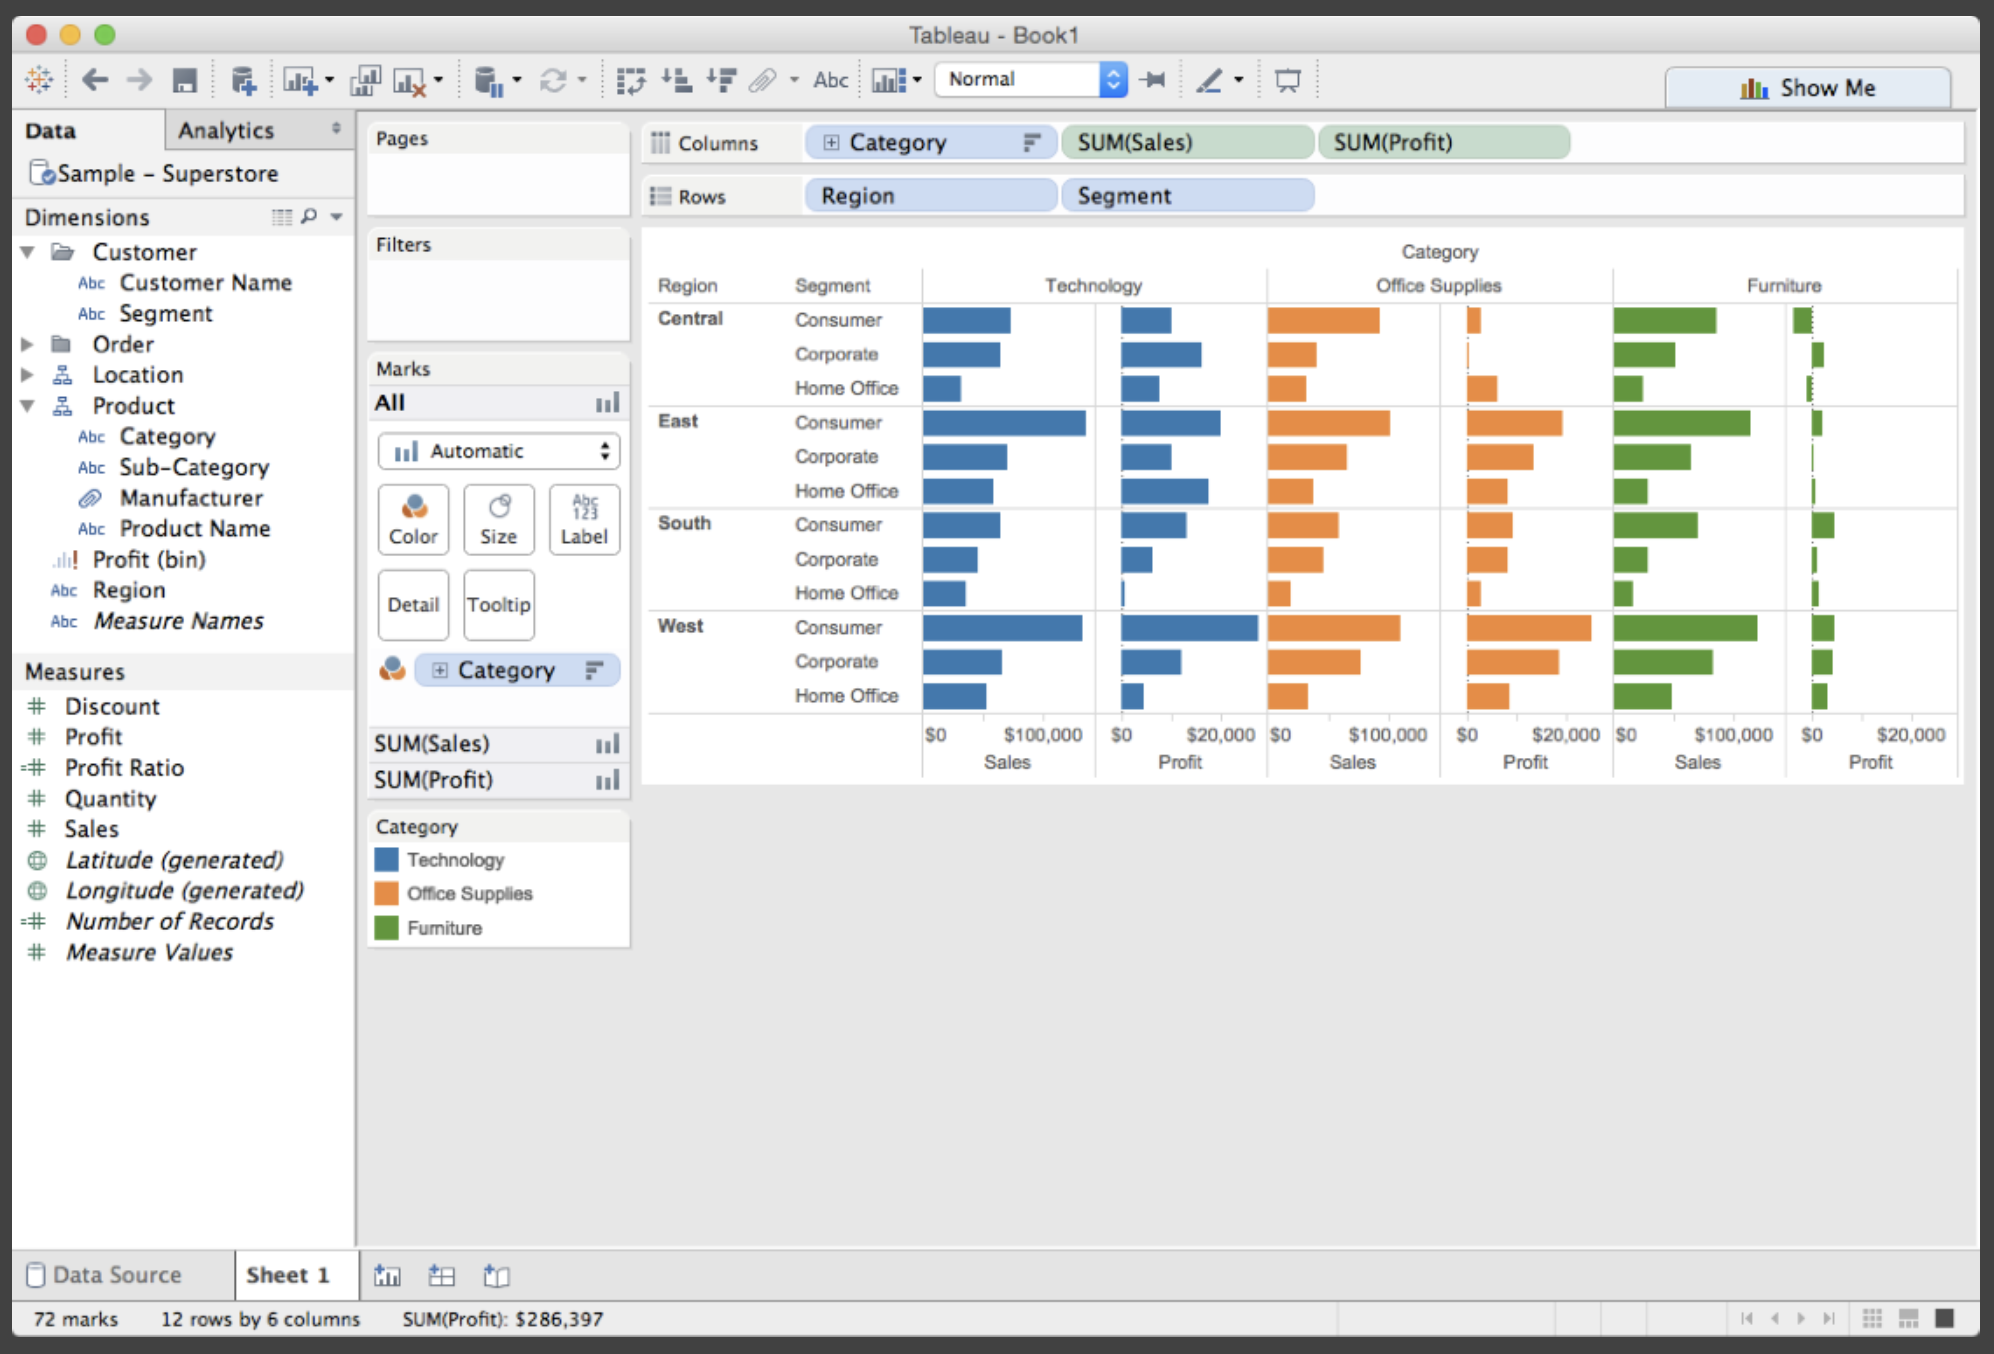Screen dimensions: 1994x1354
Task: Toggle the Abc mark labels button
Action: (830, 80)
